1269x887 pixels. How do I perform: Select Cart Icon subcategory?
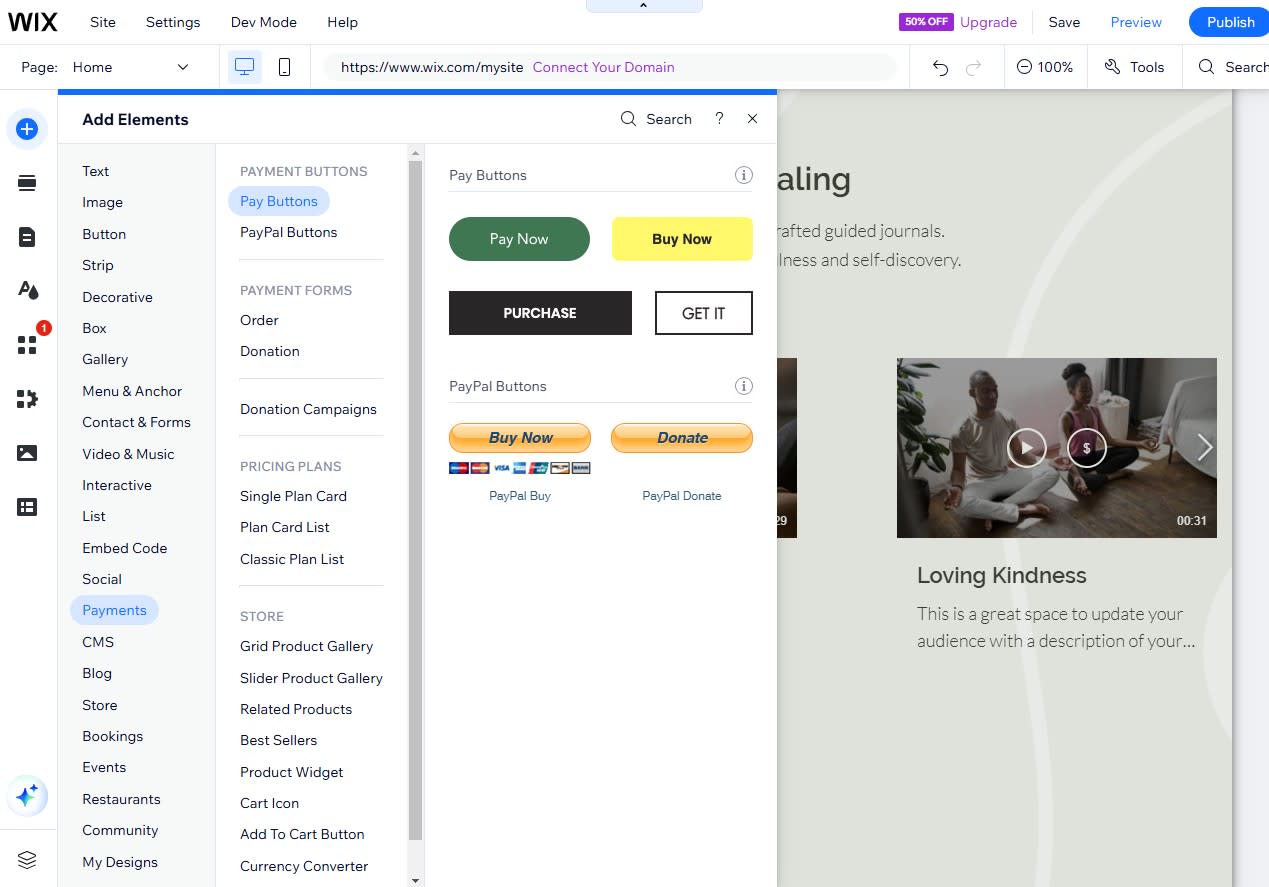pos(269,803)
